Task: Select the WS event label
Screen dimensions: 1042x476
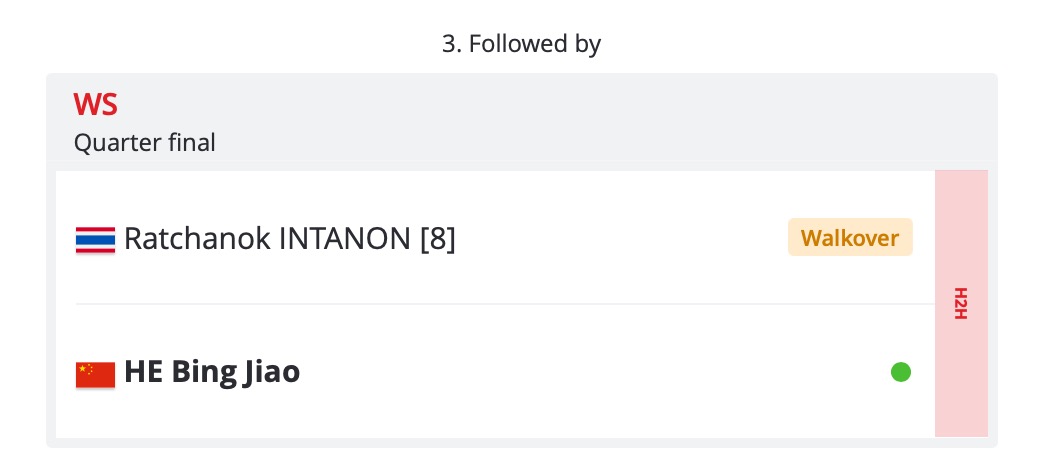Action: 96,104
